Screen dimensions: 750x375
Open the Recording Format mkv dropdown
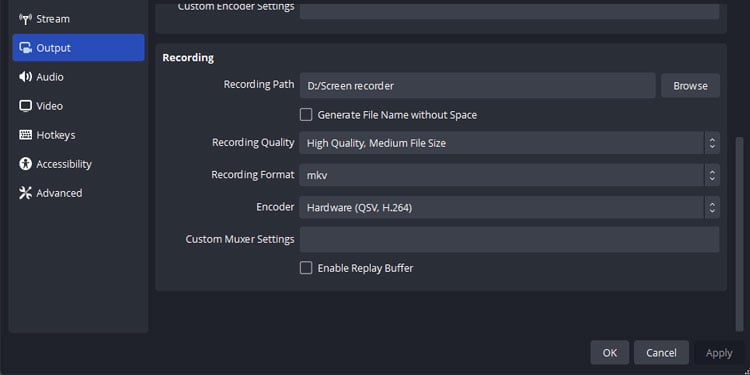tap(509, 175)
